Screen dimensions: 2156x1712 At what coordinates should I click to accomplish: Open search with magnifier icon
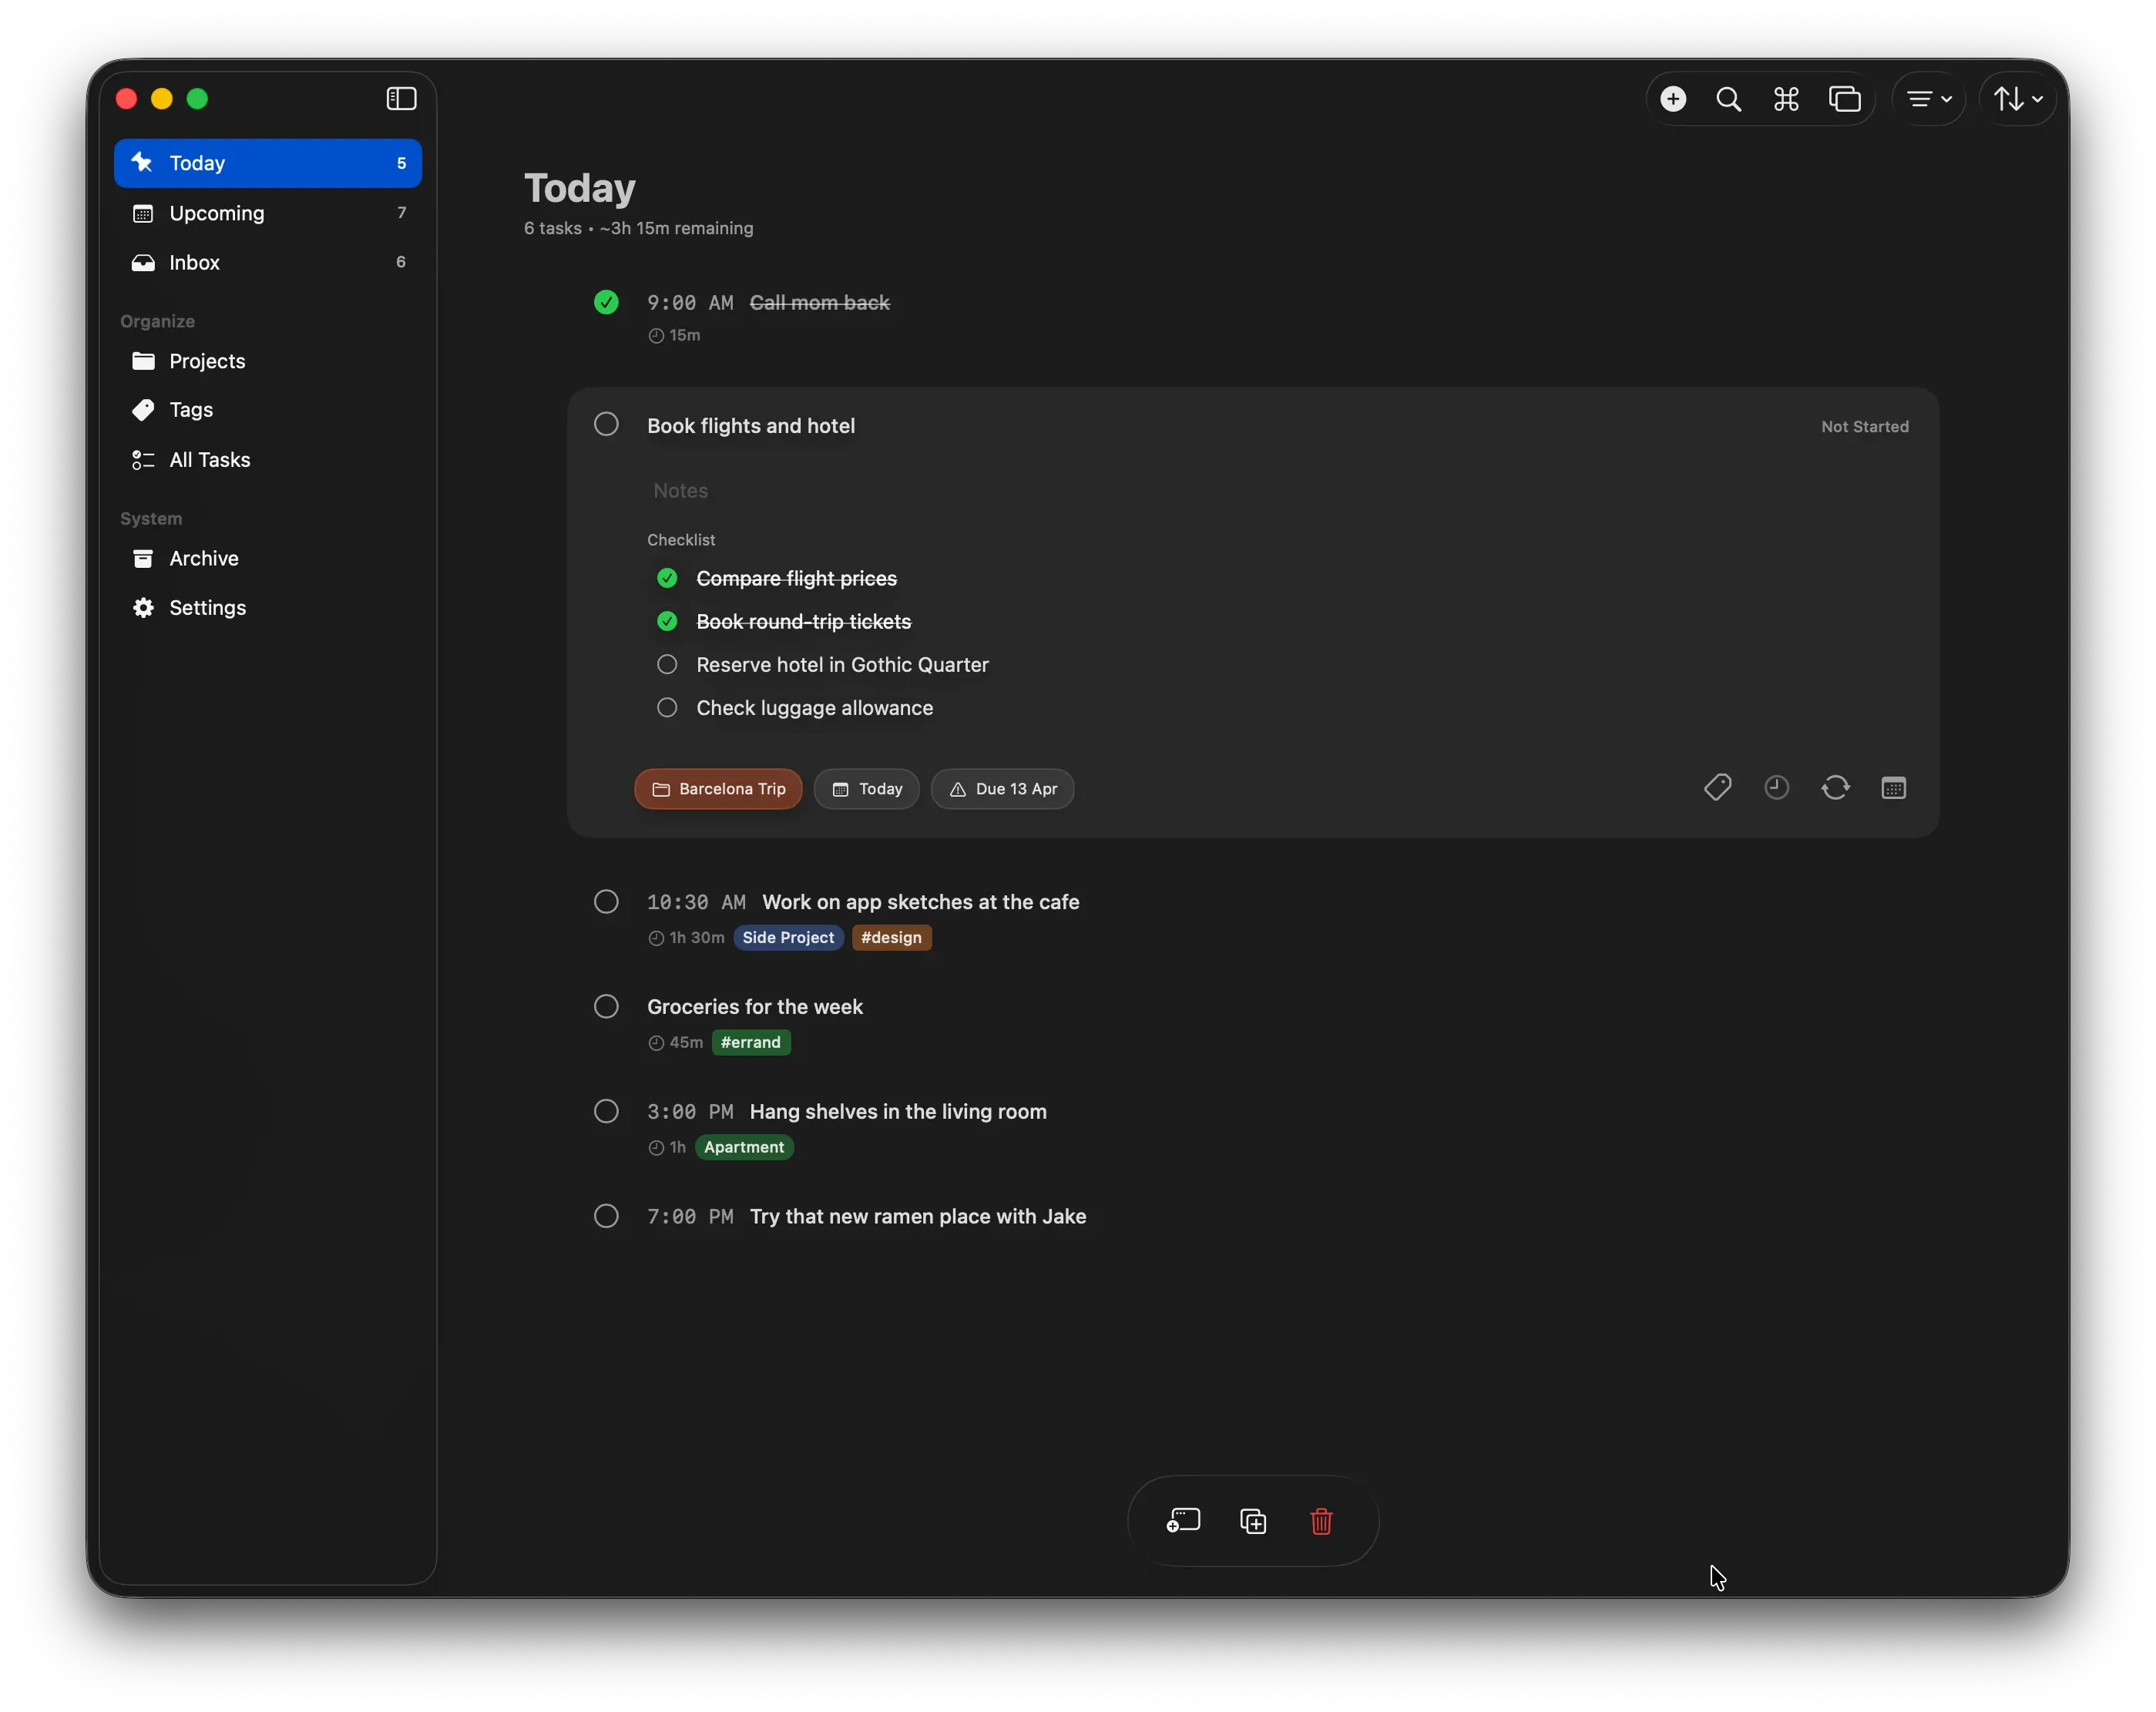tap(1728, 98)
